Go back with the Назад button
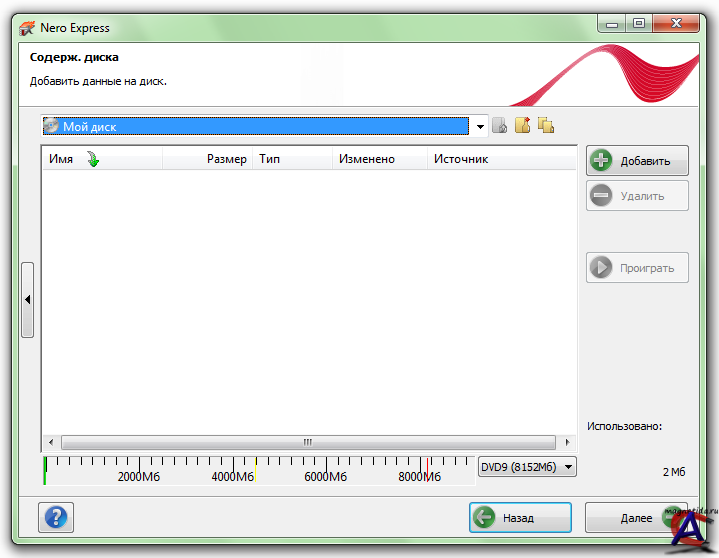This screenshot has height=558, width=719. (x=519, y=518)
